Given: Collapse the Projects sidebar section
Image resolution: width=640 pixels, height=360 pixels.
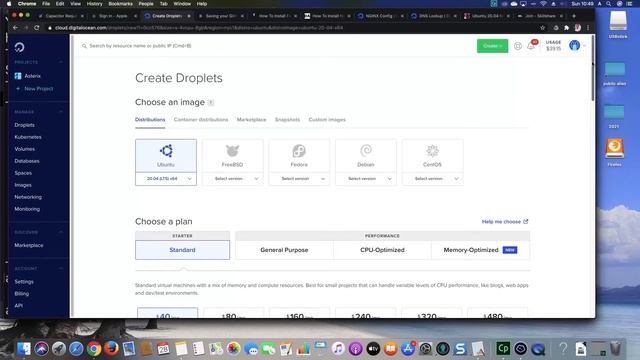Looking at the screenshot, I should click(61, 62).
